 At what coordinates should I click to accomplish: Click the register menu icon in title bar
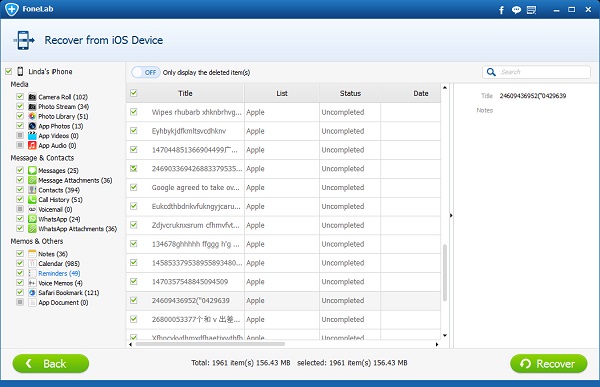[532, 10]
